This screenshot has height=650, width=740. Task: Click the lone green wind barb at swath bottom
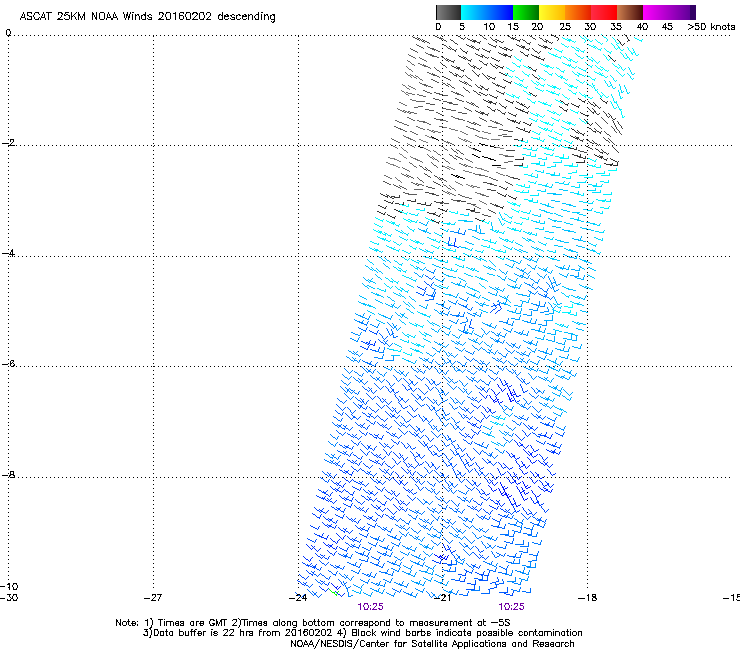334,591
